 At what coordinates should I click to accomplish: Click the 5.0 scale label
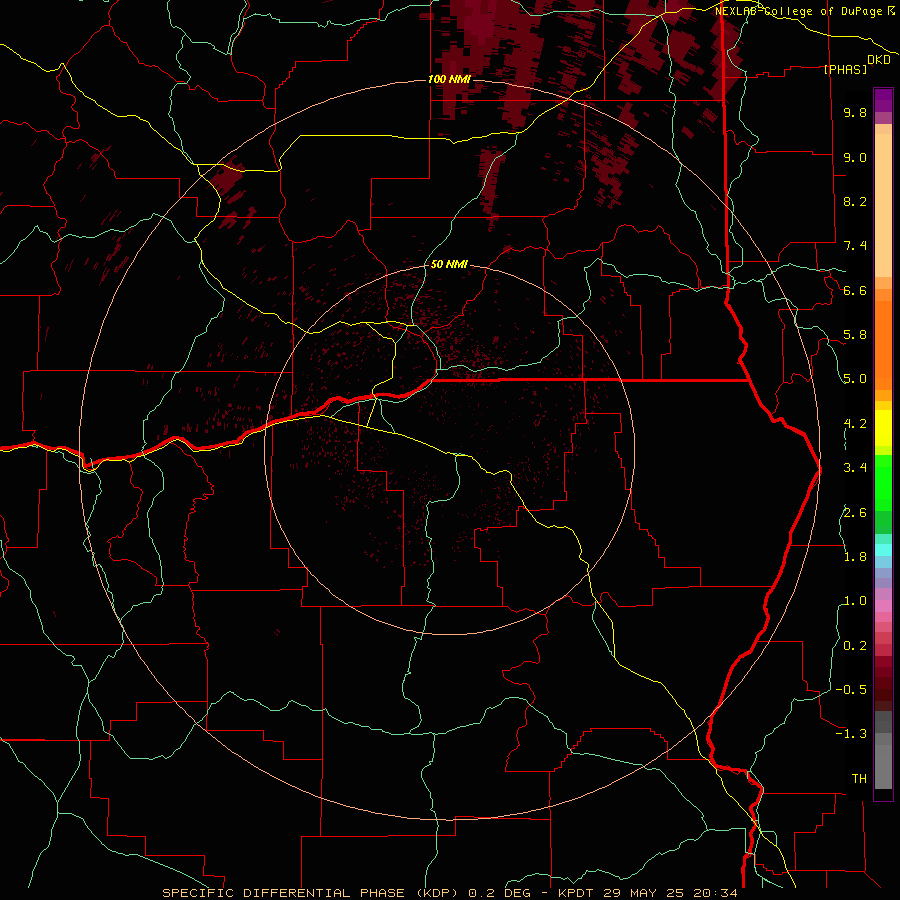click(x=855, y=379)
